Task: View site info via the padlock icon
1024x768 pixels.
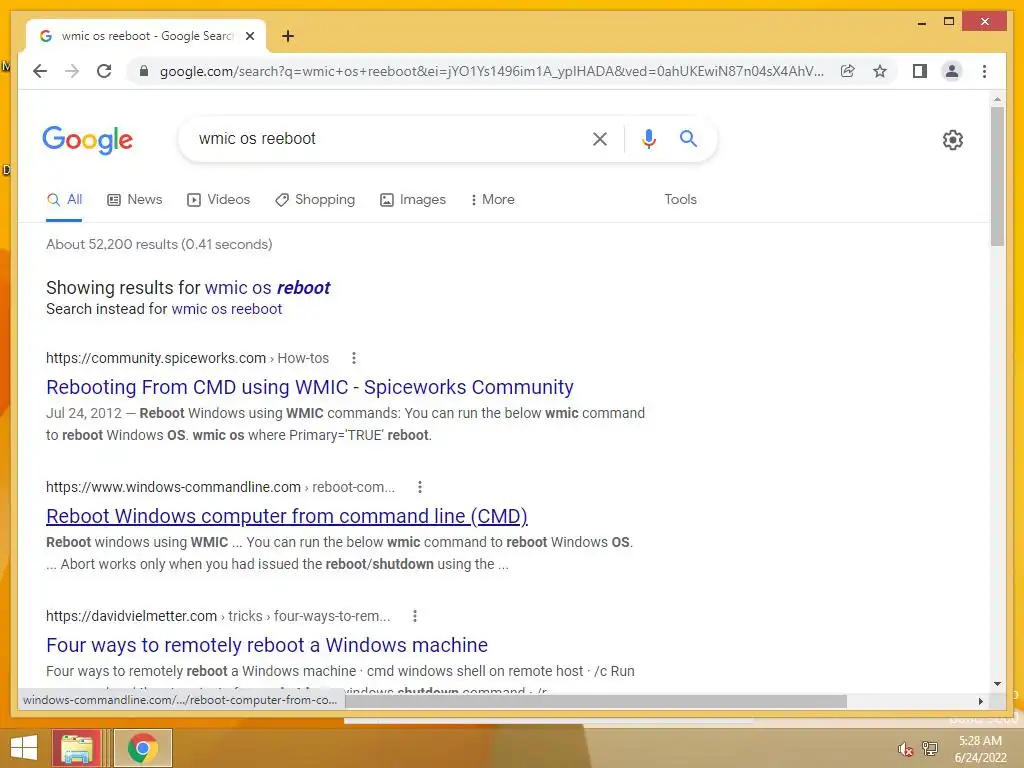Action: [144, 71]
